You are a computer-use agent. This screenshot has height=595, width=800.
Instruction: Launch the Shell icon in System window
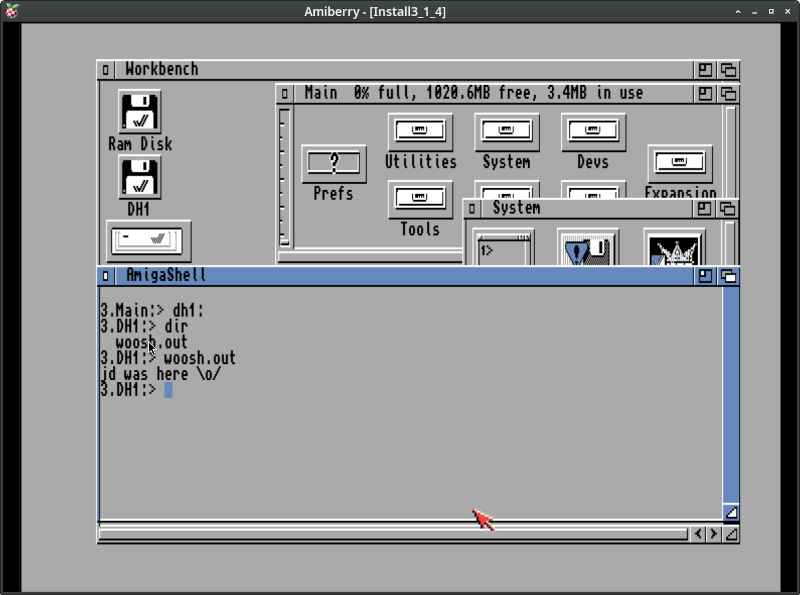click(x=504, y=248)
